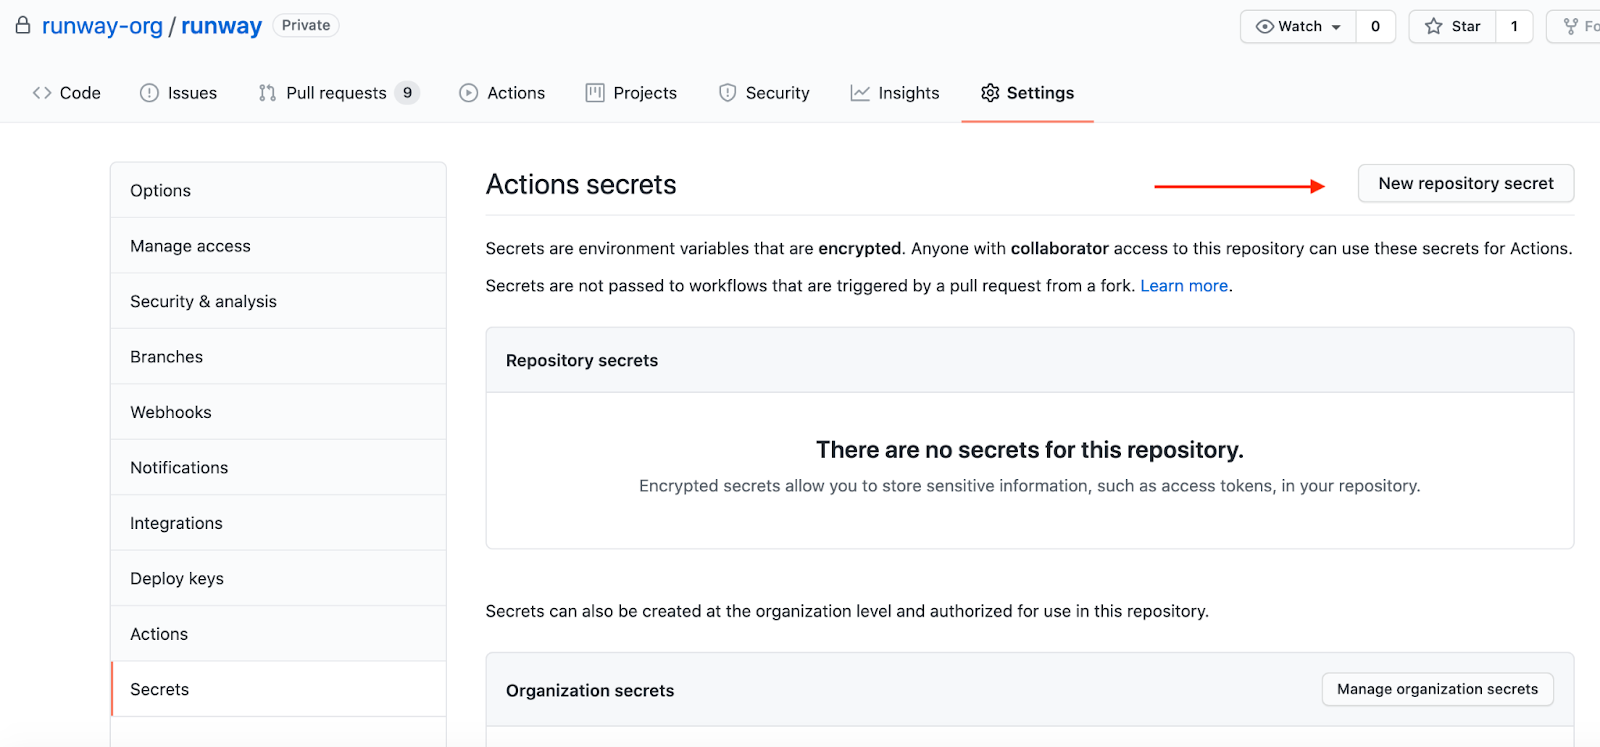Open the runway-org organization link
The image size is (1600, 747).
click(x=102, y=26)
